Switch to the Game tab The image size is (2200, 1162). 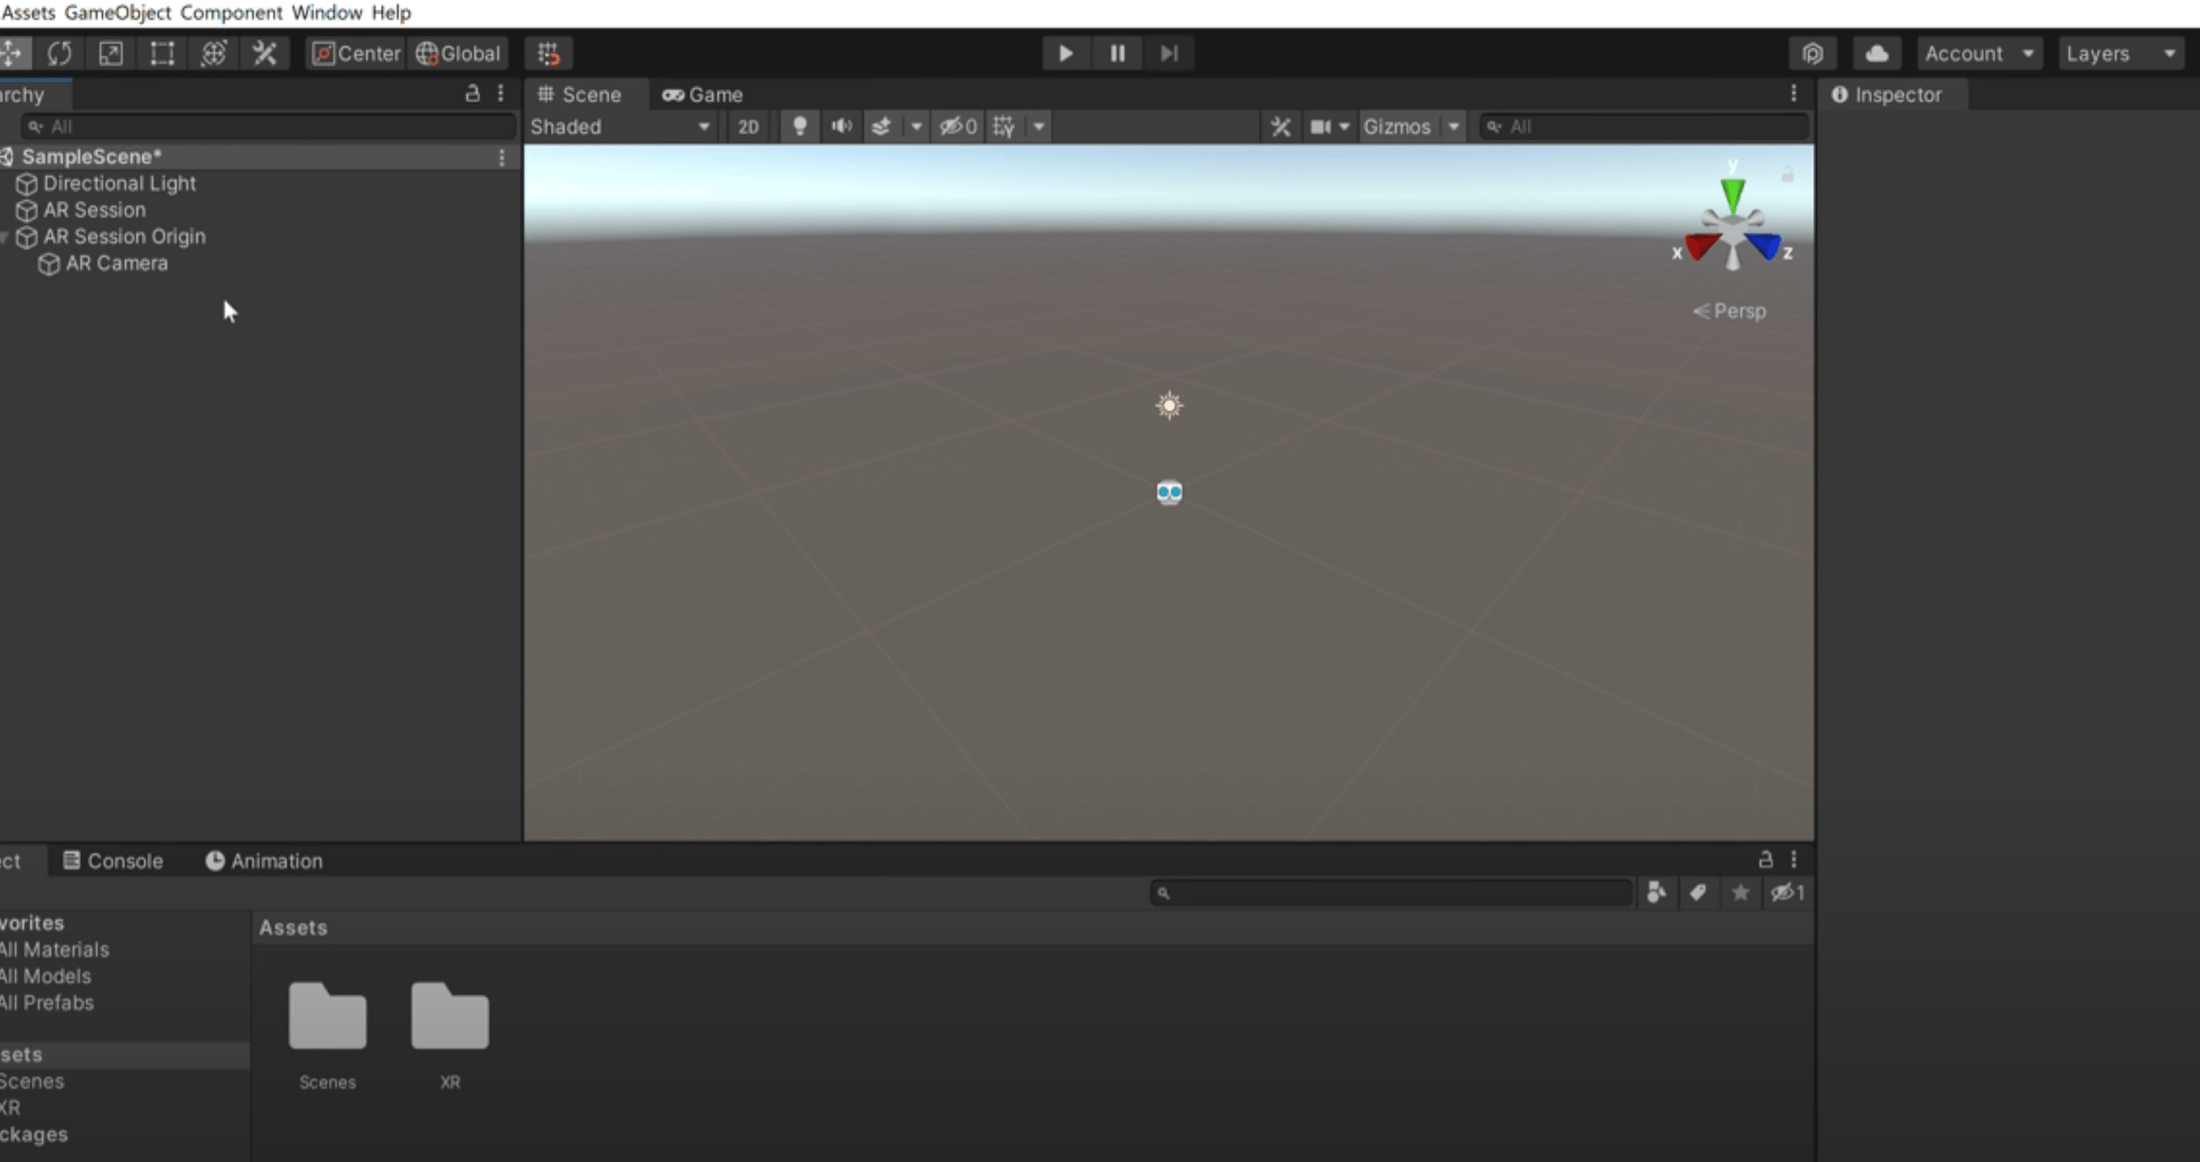703,94
